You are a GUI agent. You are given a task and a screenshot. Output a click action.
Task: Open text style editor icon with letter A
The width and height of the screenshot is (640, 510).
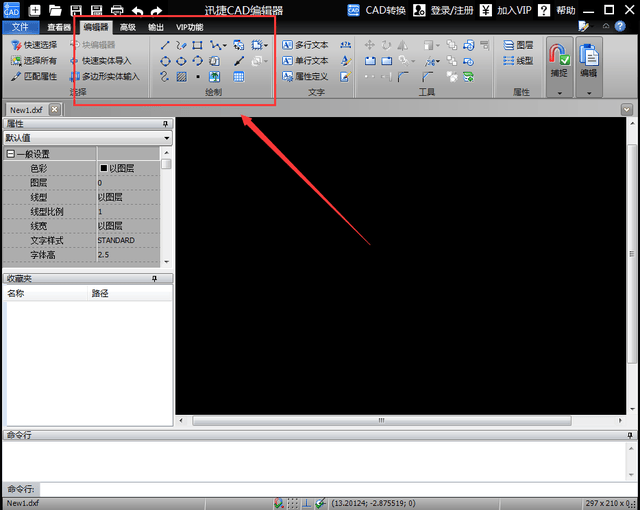[x=345, y=61]
